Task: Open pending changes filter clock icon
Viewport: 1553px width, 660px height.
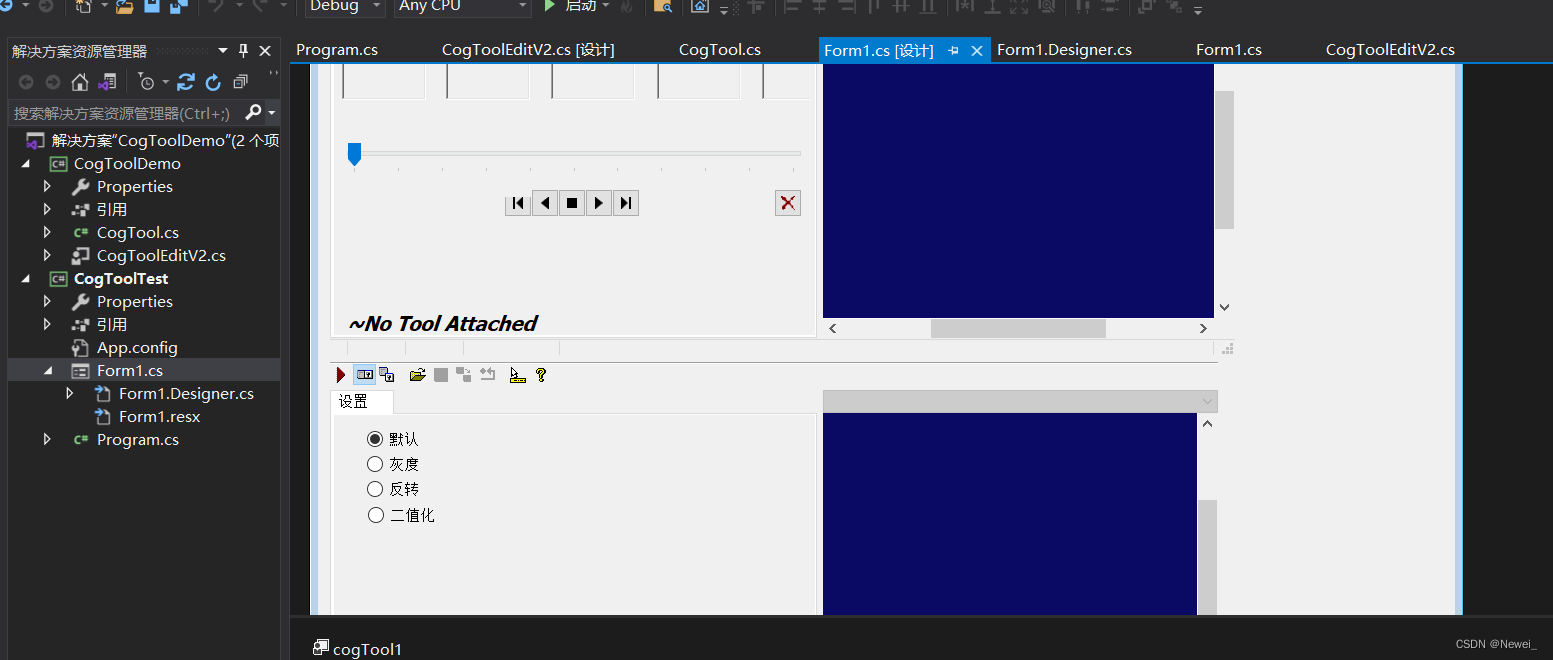Action: tap(149, 82)
